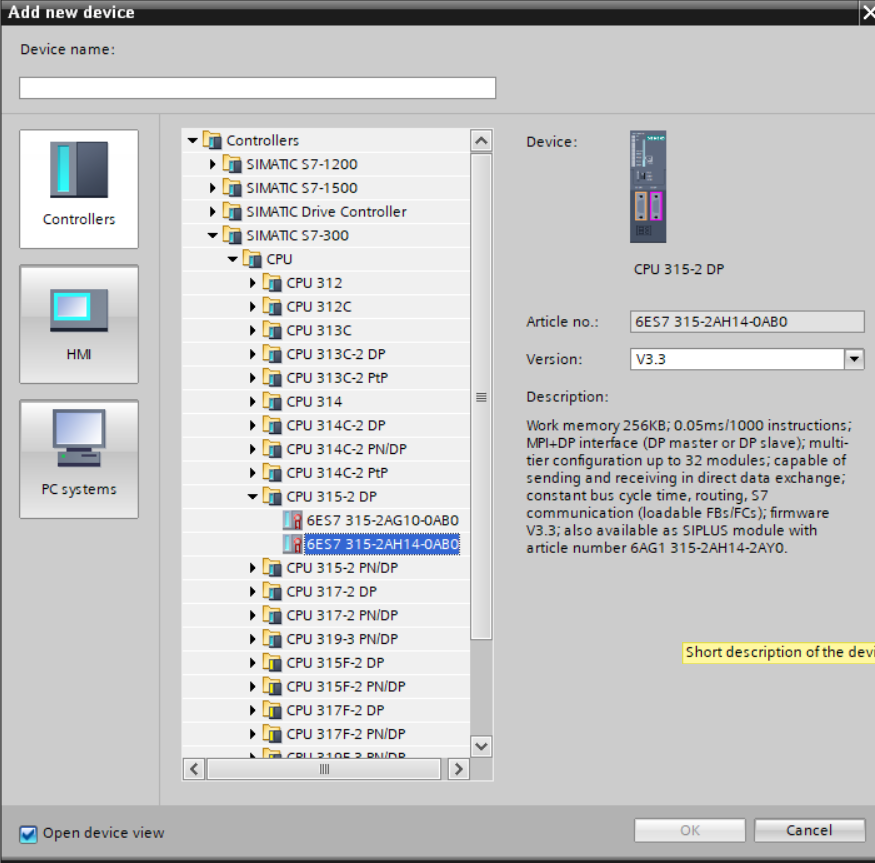
Task: Expand the CPU 317F-2 DP node
Action: point(253,710)
